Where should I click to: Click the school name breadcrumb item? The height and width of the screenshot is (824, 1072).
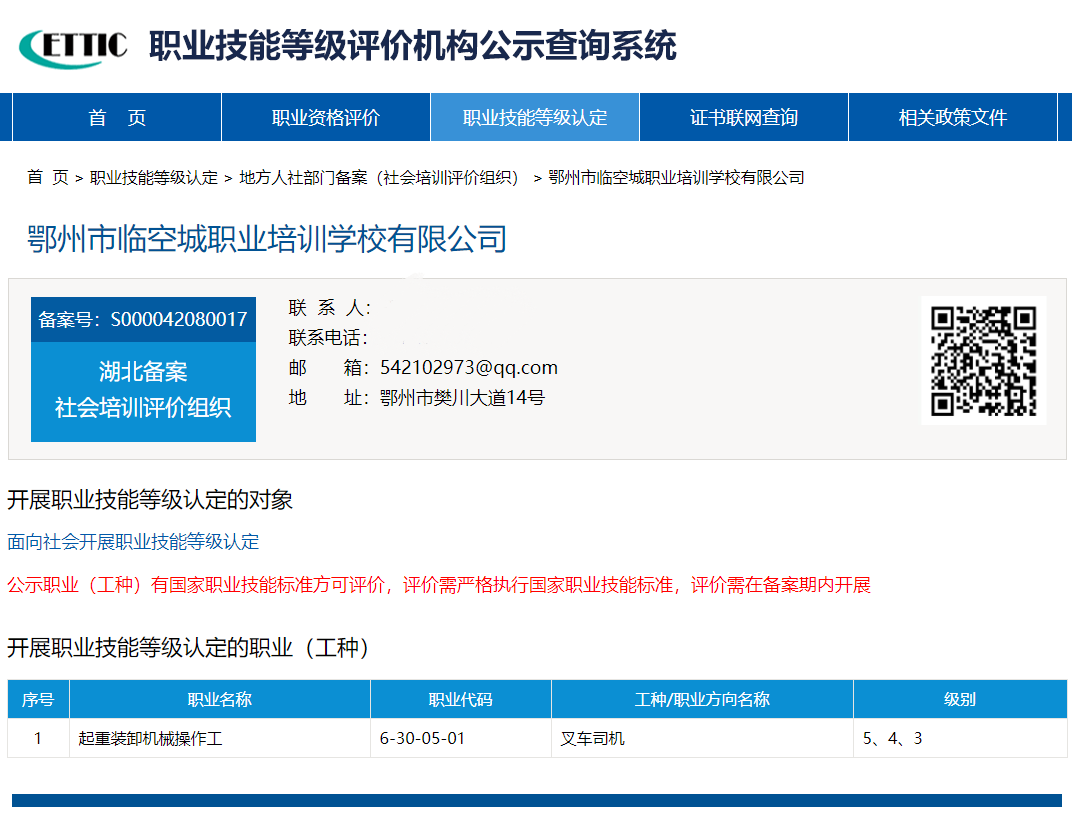point(676,178)
